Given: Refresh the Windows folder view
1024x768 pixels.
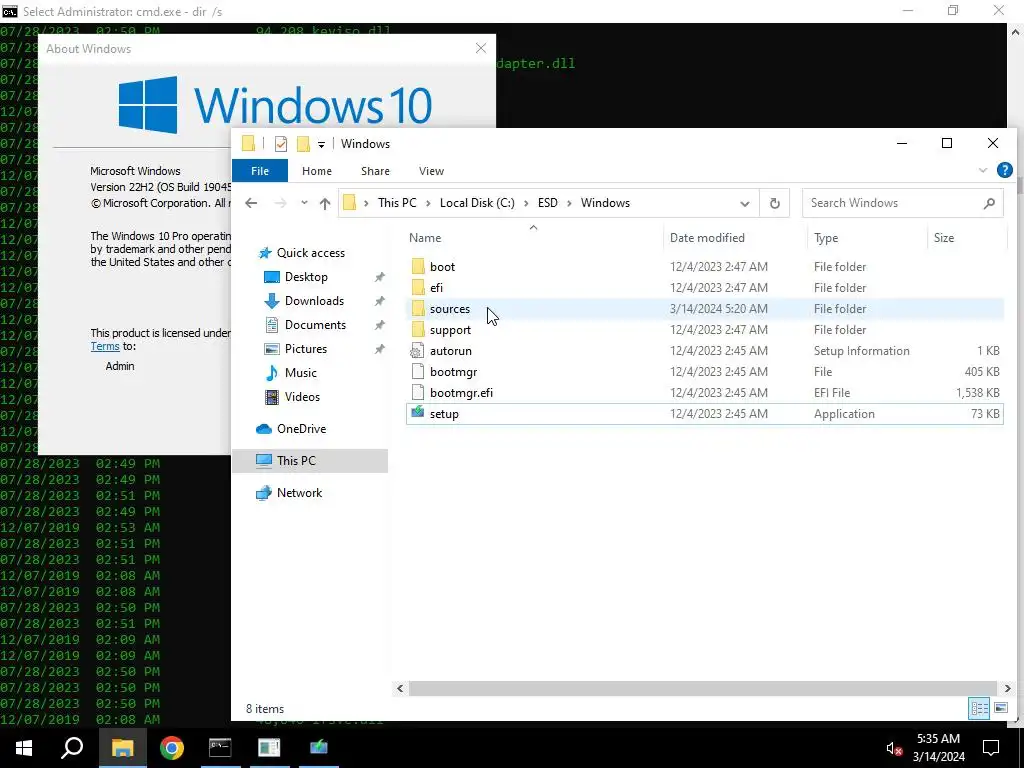Looking at the screenshot, I should [x=775, y=203].
